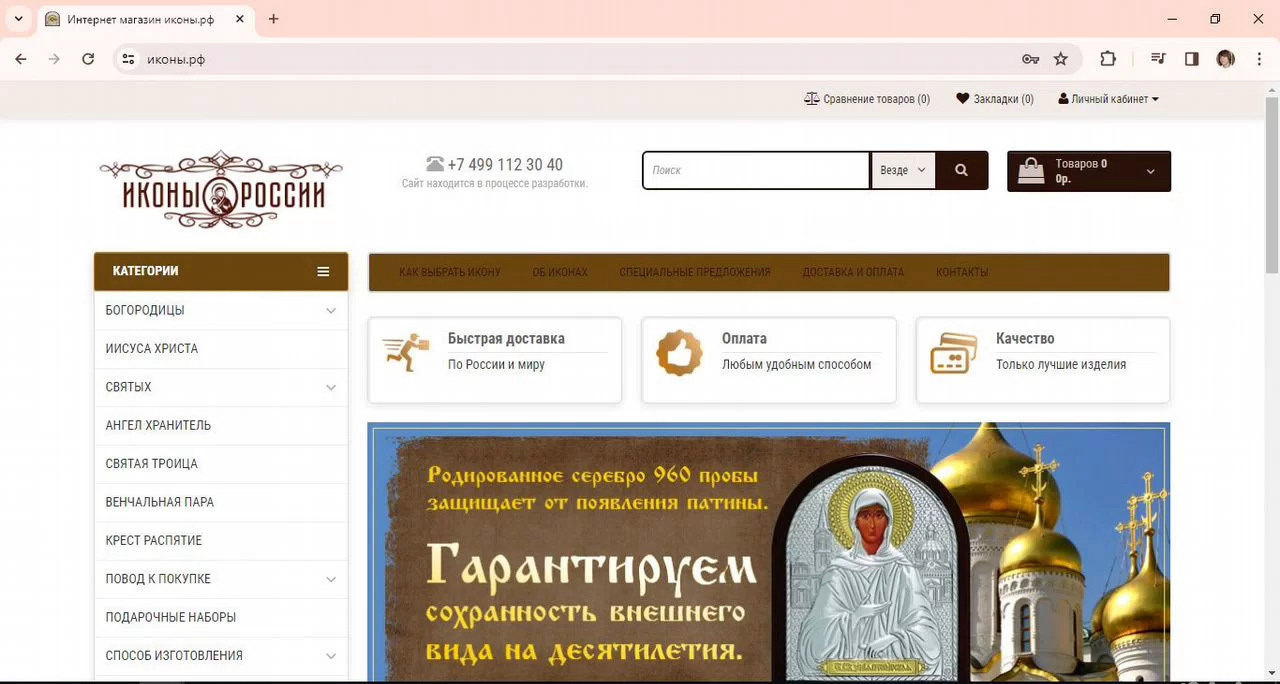Reload the page in browser
Image resolution: width=1280 pixels, height=684 pixels.
(88, 59)
